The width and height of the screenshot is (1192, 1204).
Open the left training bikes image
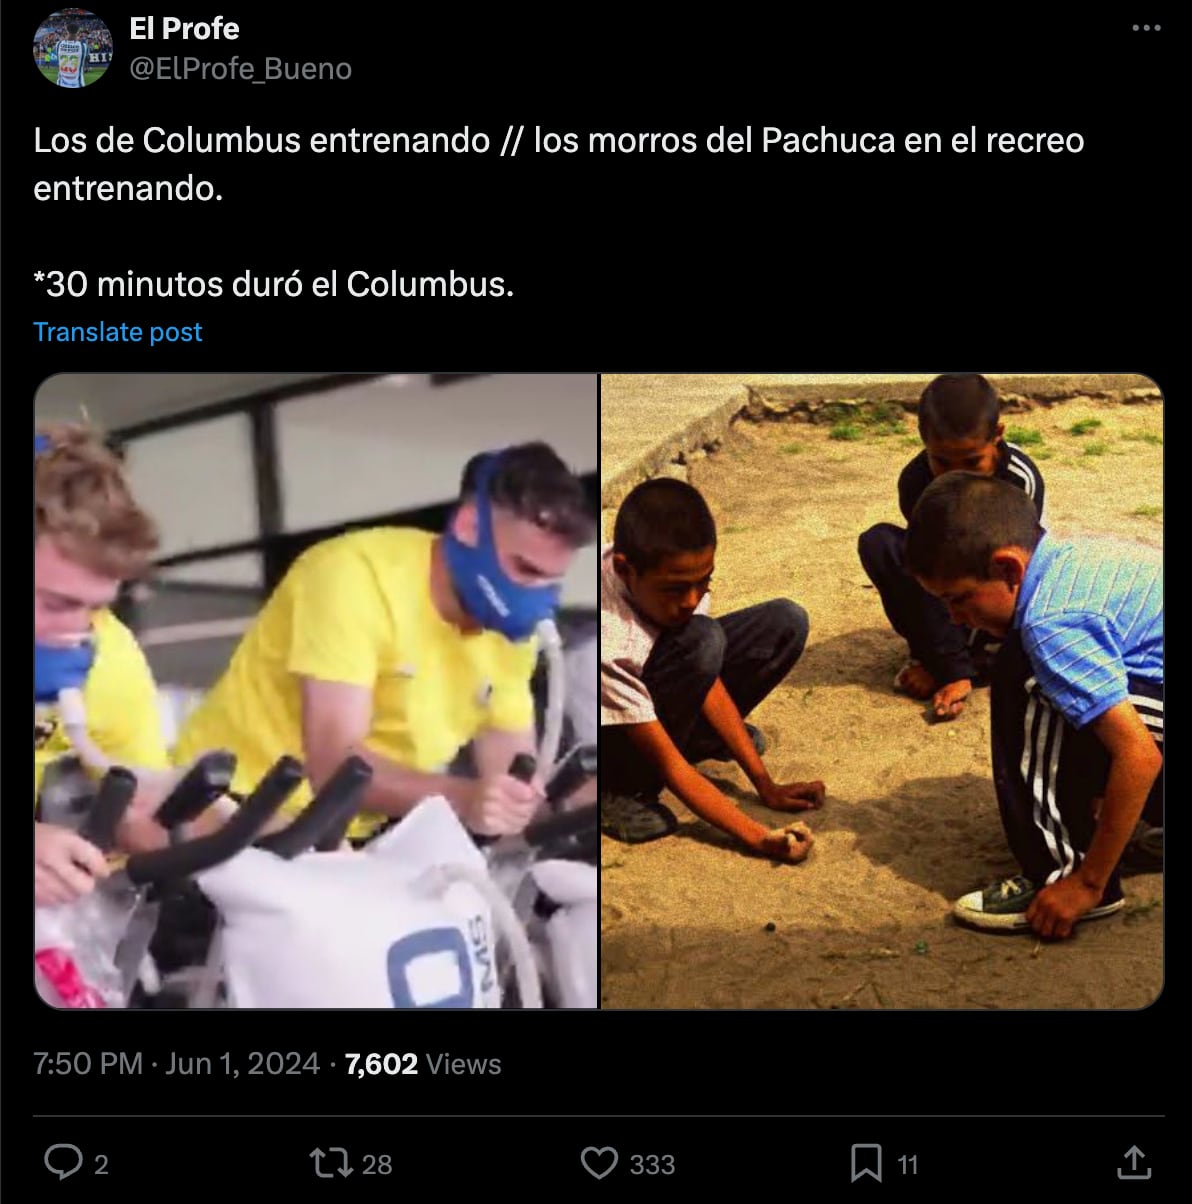(316, 691)
